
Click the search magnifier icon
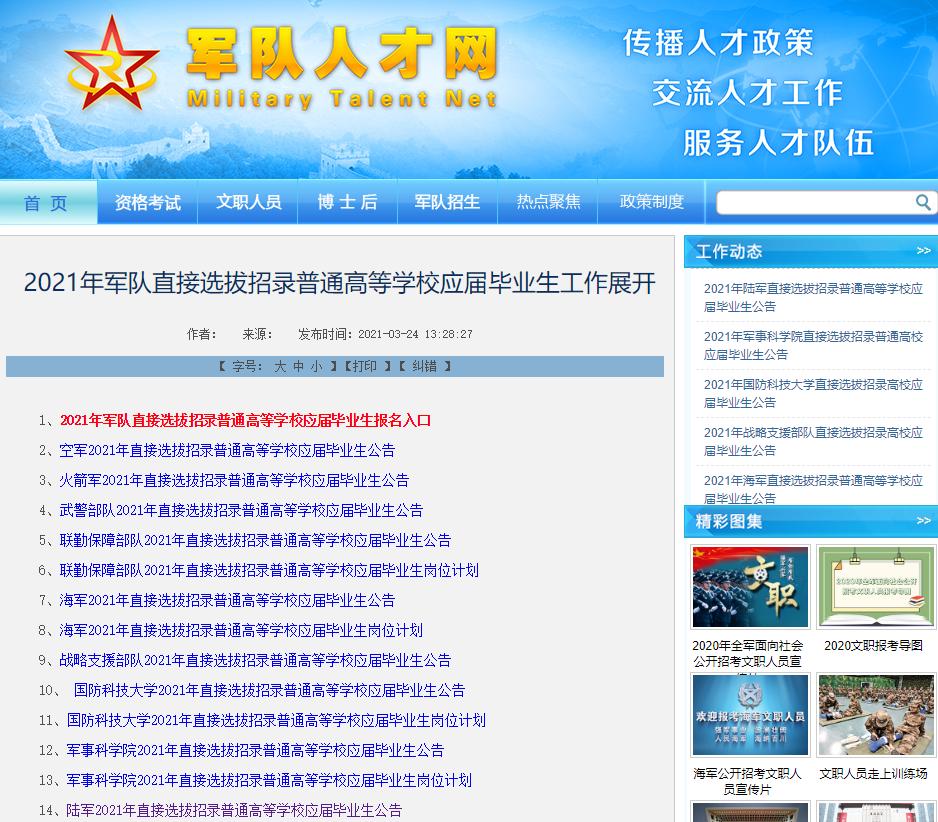click(923, 202)
